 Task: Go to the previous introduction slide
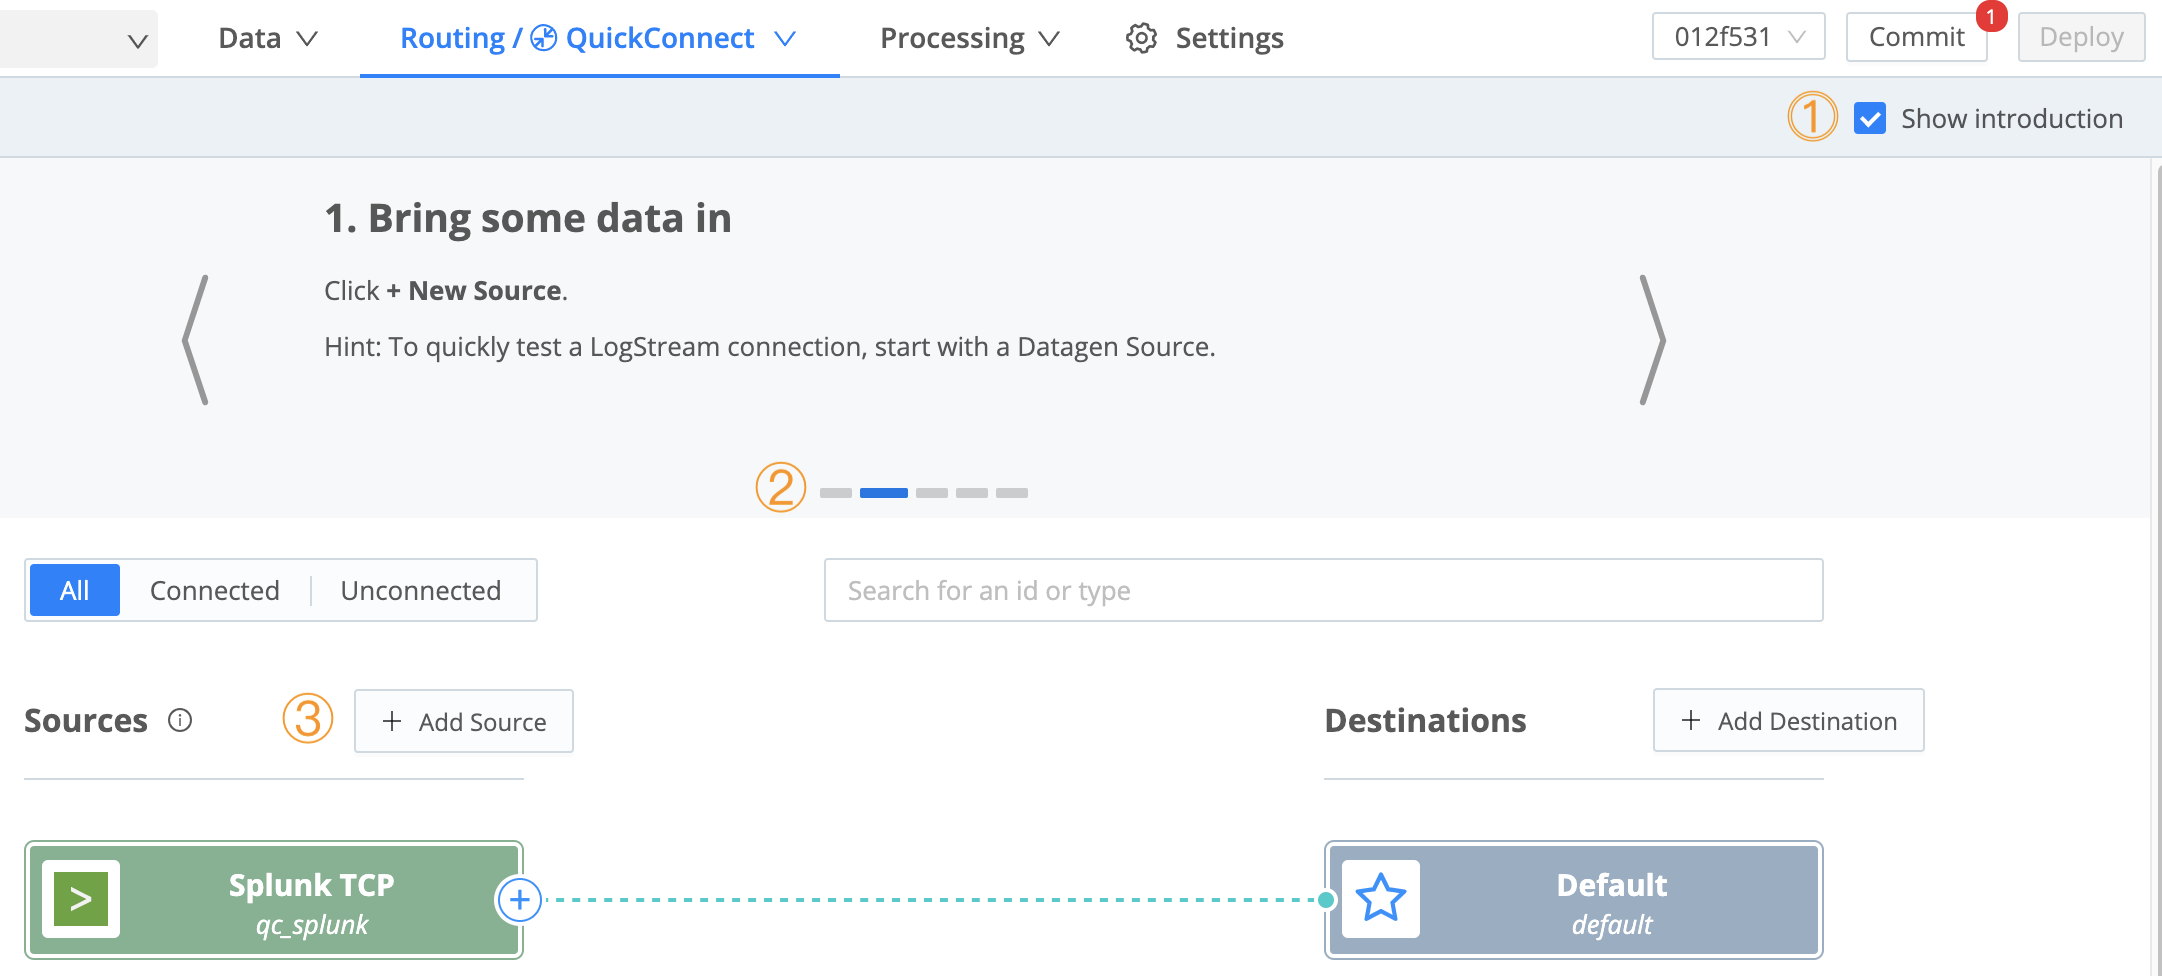point(196,340)
